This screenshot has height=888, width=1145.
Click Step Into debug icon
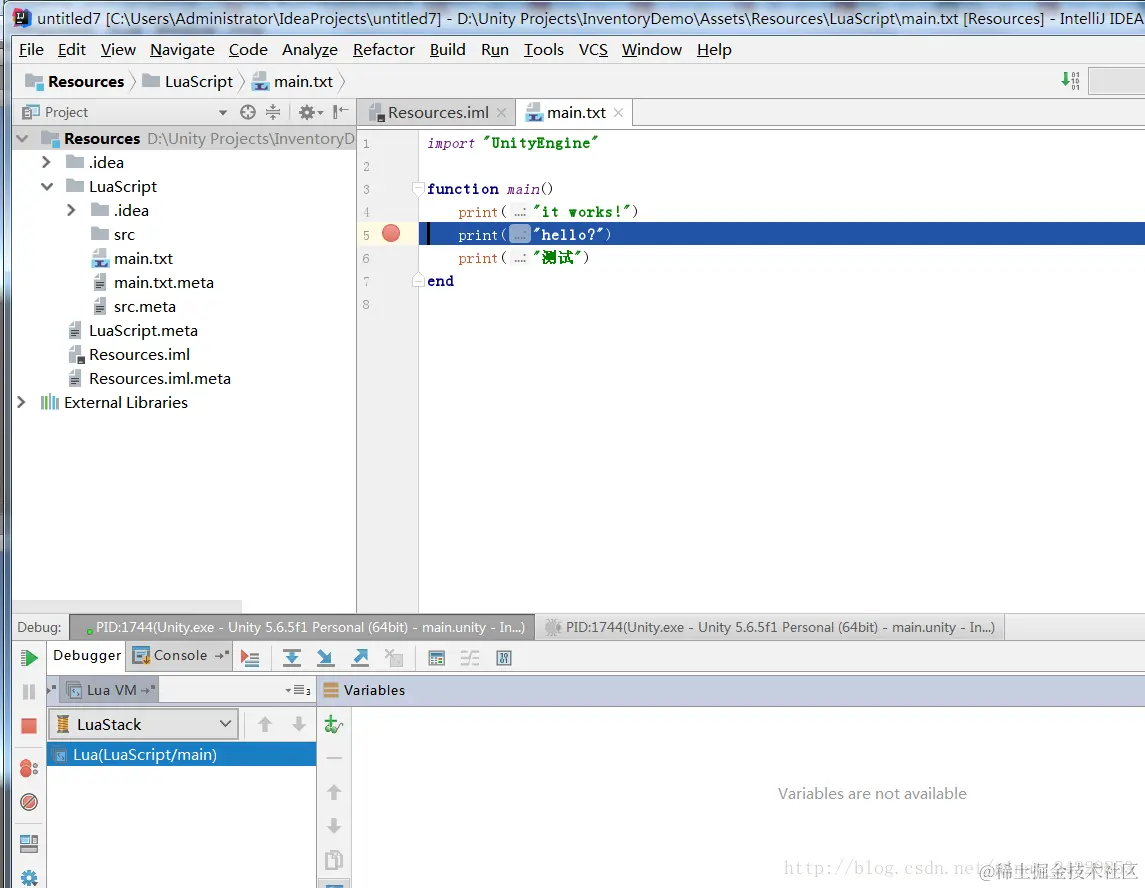pyautogui.click(x=326, y=658)
